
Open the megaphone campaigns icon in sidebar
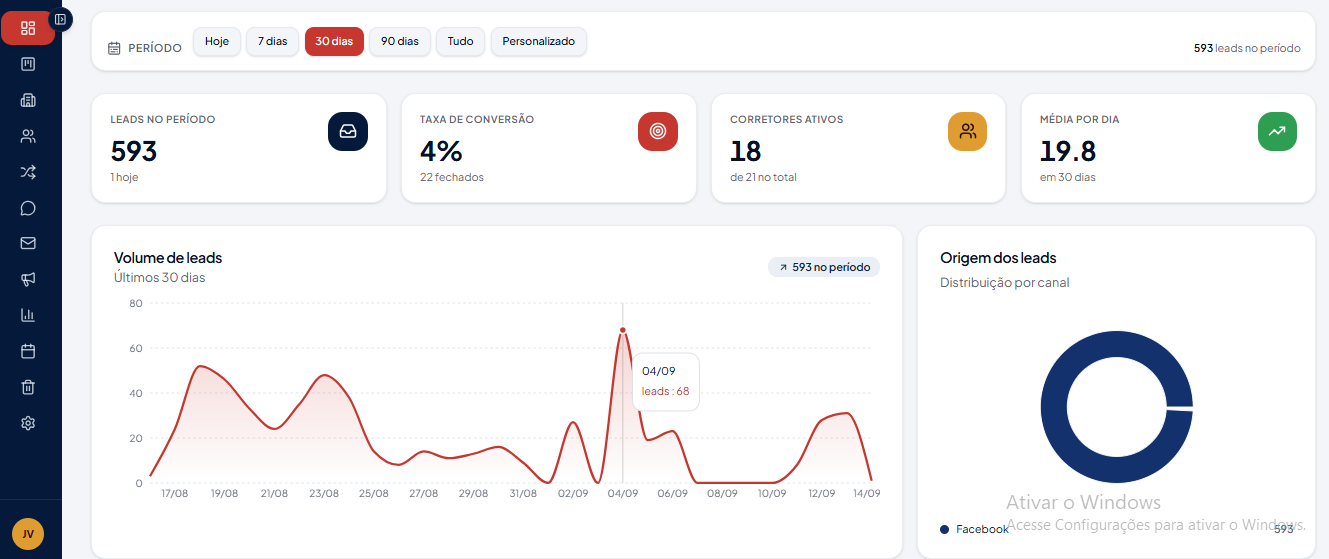click(x=28, y=279)
